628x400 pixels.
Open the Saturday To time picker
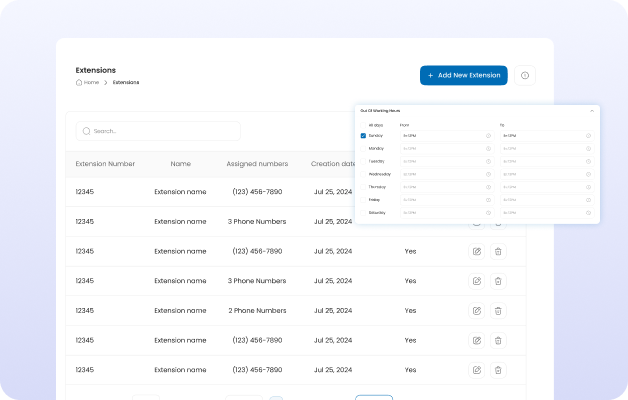coord(545,212)
